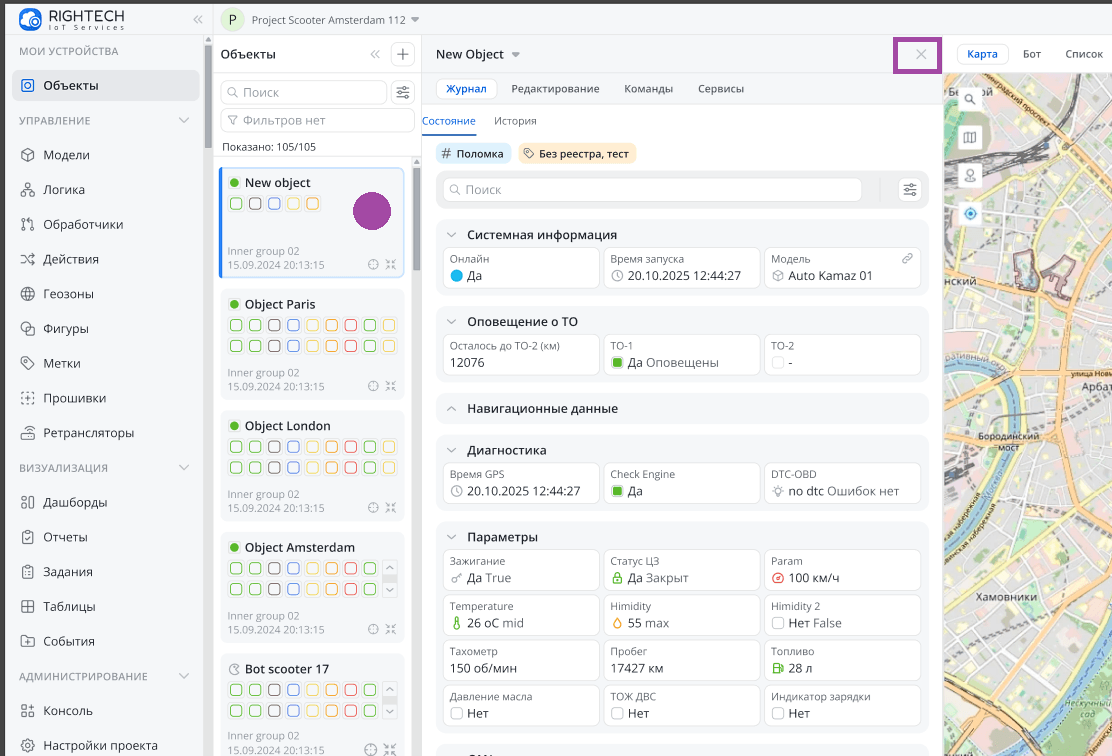Open the История sub-tab
Image resolution: width=1112 pixels, height=756 pixels.
tap(515, 121)
